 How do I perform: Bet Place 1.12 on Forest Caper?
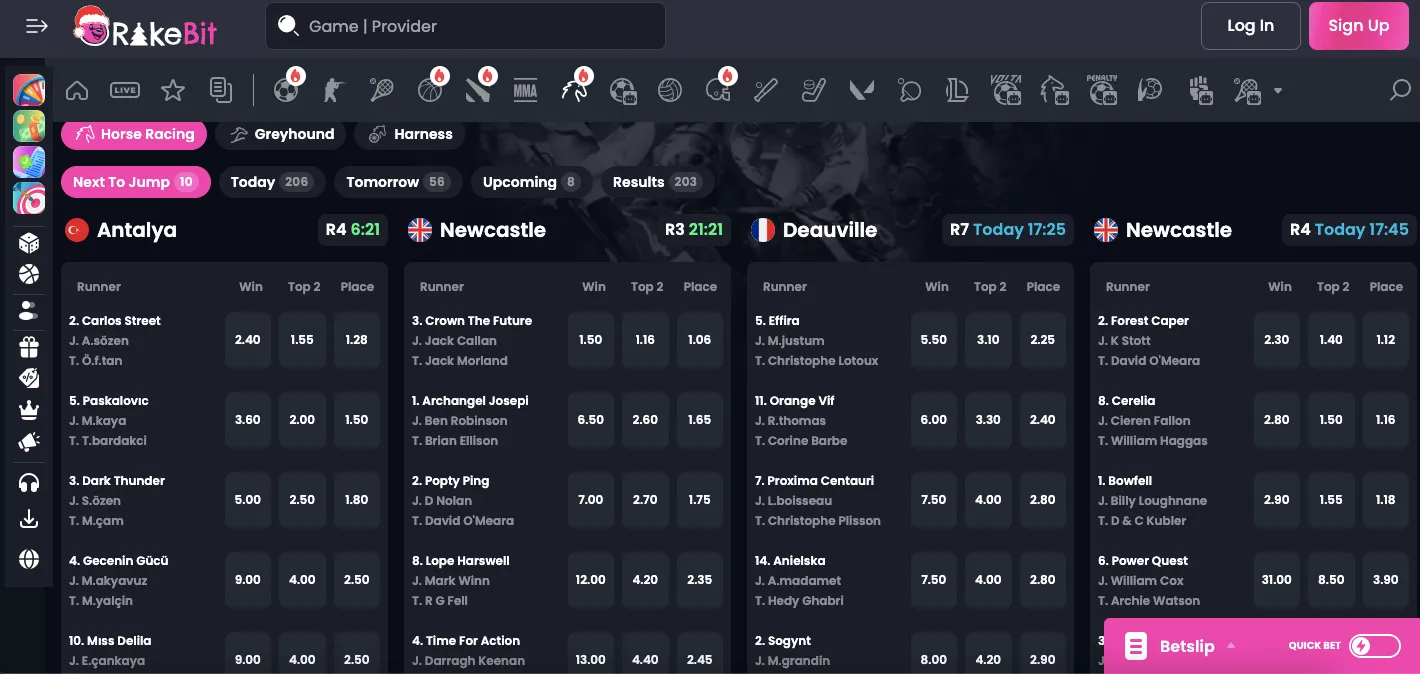1386,340
